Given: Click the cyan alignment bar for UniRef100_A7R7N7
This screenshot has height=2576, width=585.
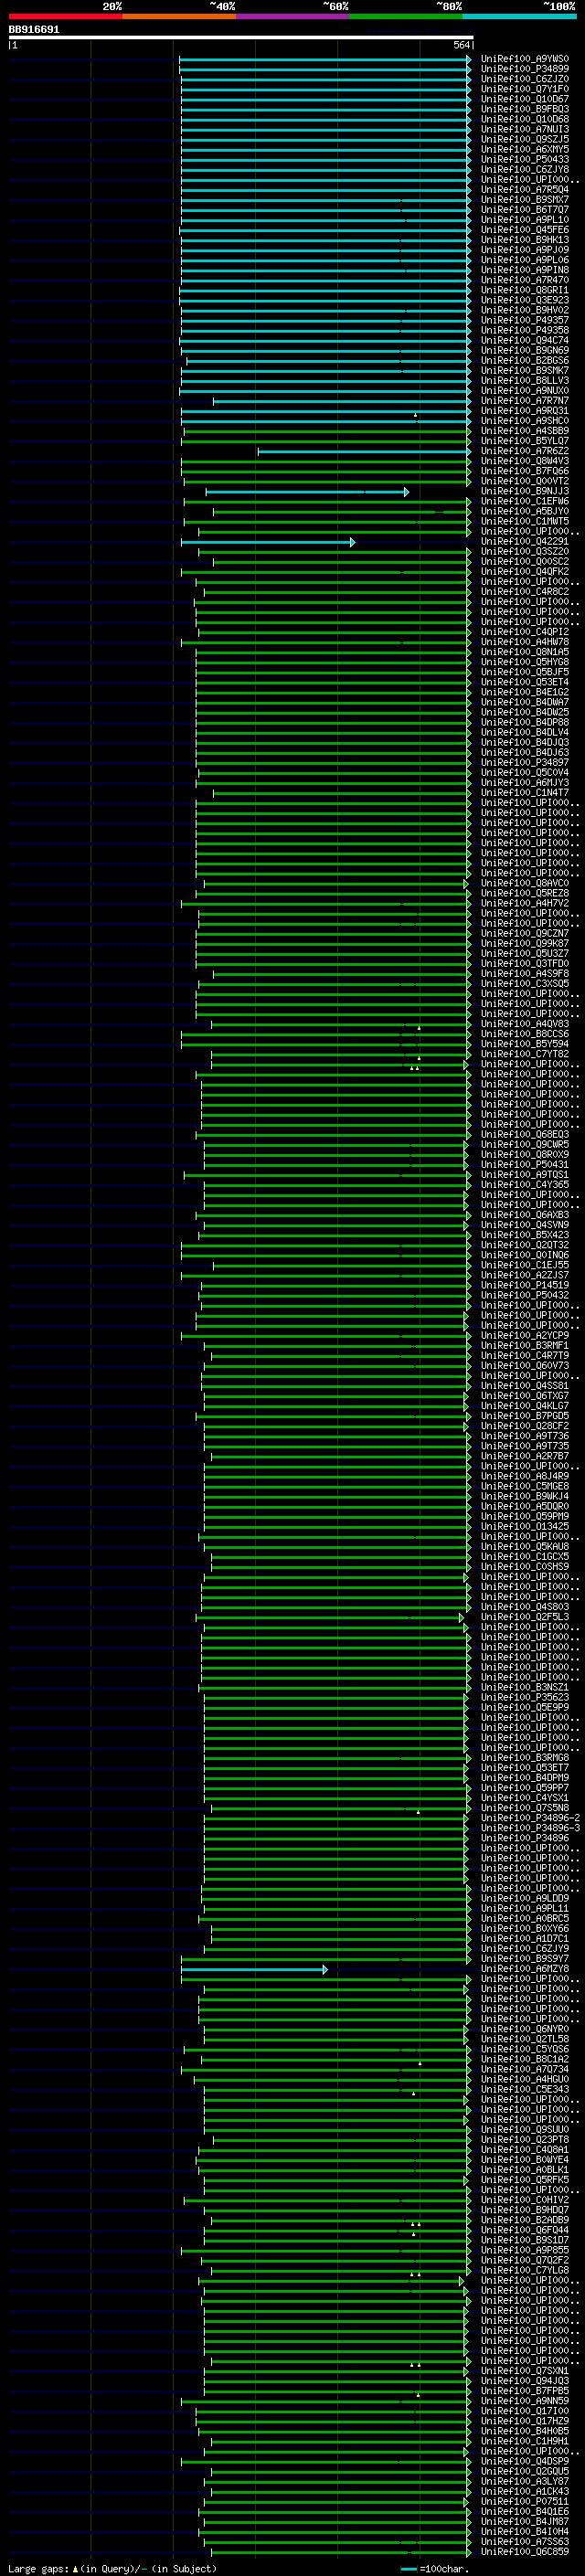Looking at the screenshot, I should click(x=342, y=401).
